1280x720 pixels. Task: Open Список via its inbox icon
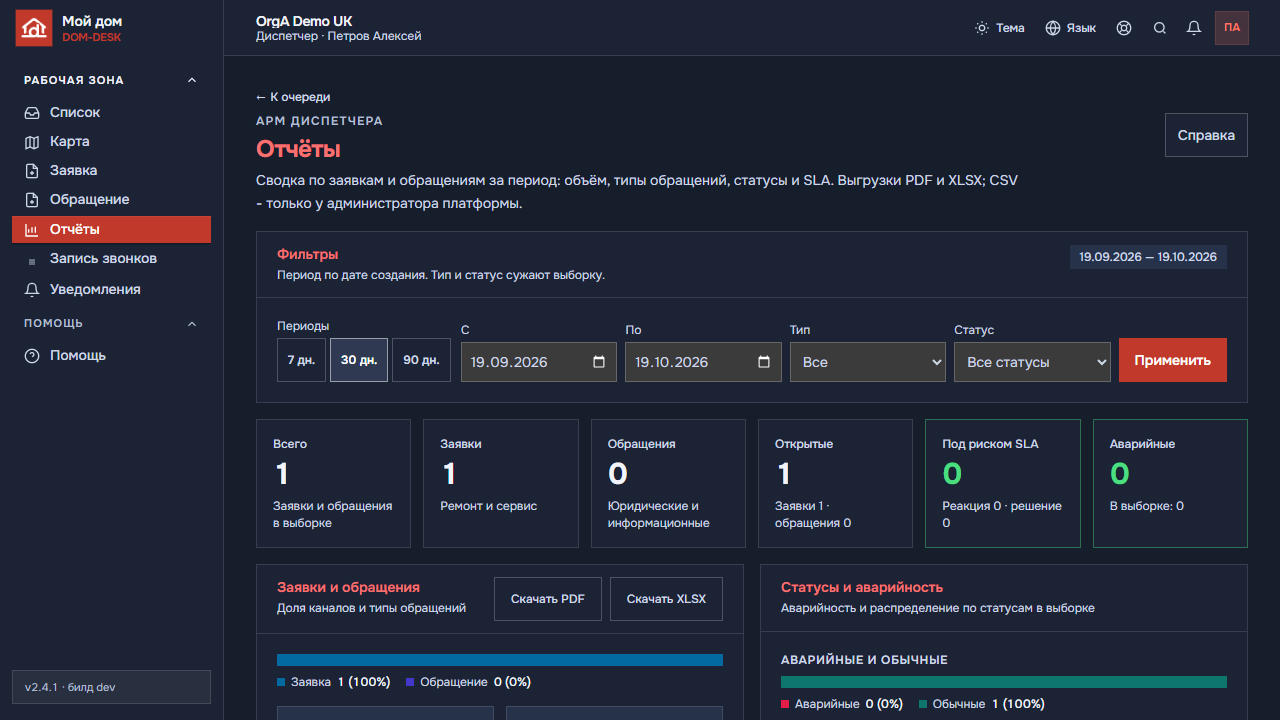click(x=32, y=113)
